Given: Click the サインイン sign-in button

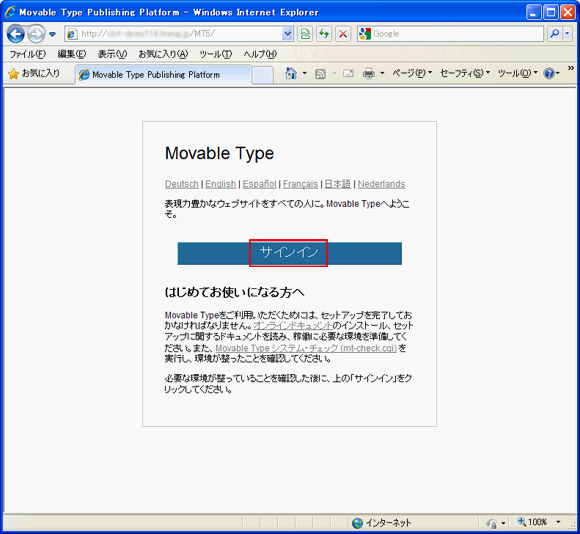Looking at the screenshot, I should pyautogui.click(x=289, y=253).
